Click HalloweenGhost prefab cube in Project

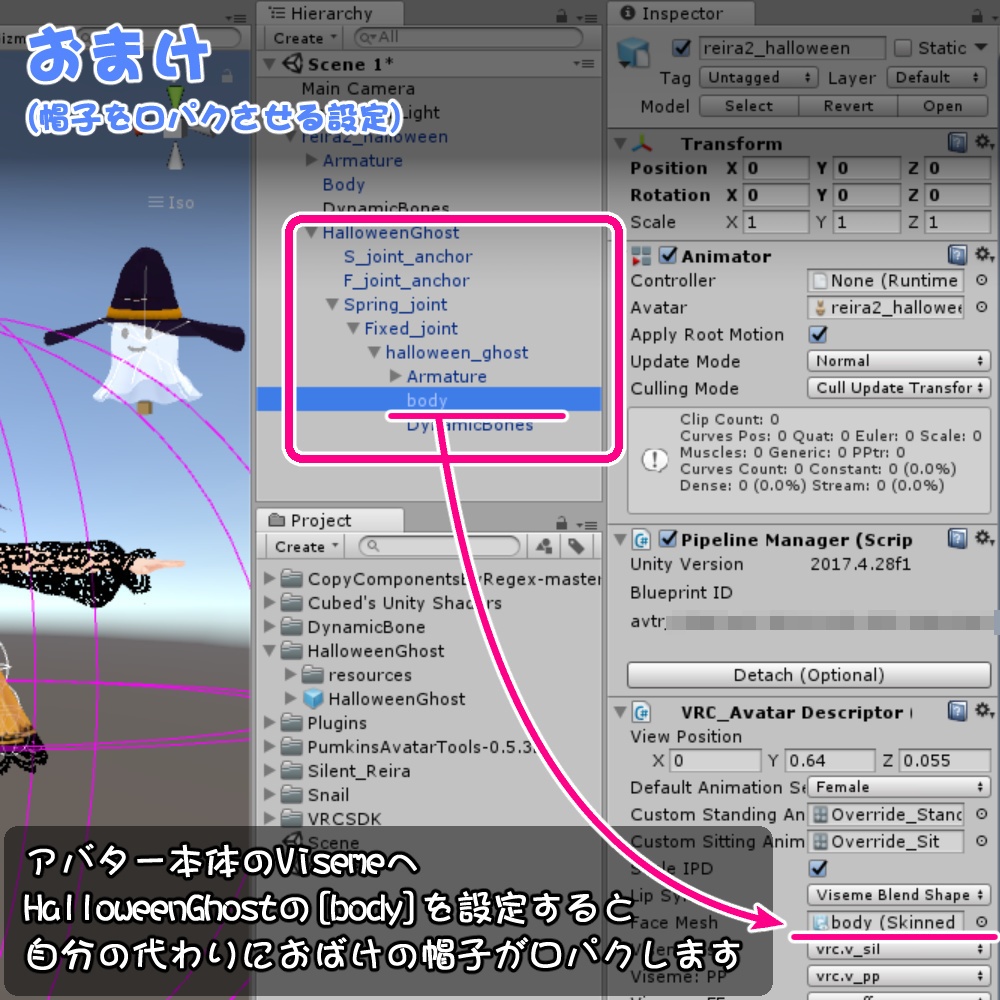pos(313,699)
